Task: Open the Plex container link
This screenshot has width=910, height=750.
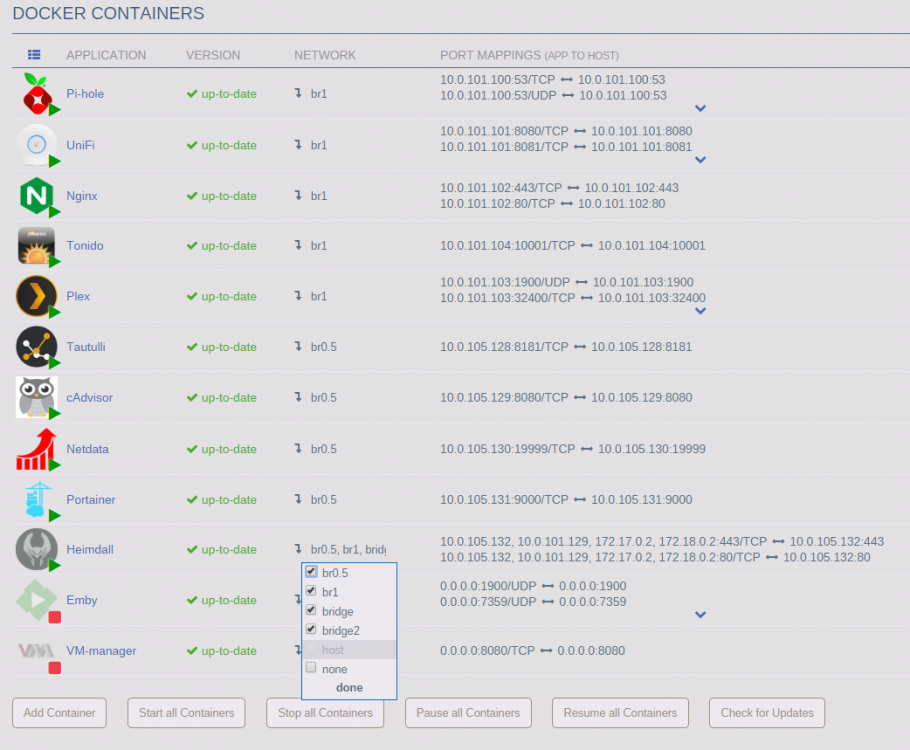Action: pos(78,296)
